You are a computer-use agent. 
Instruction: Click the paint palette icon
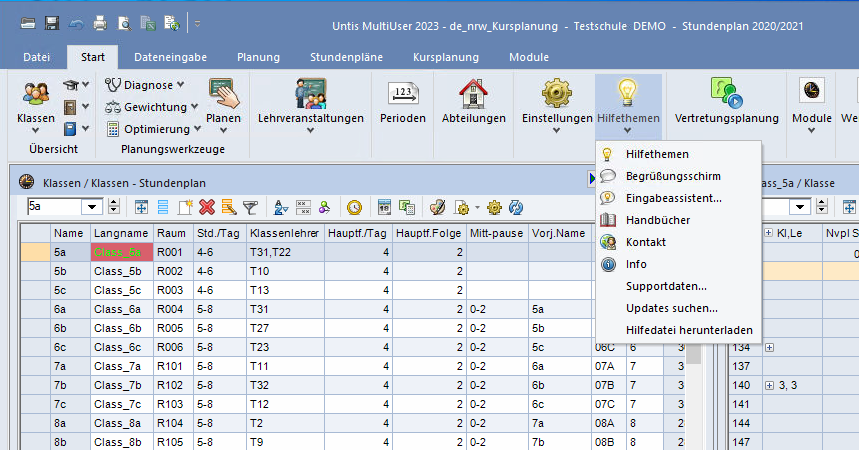point(437,207)
